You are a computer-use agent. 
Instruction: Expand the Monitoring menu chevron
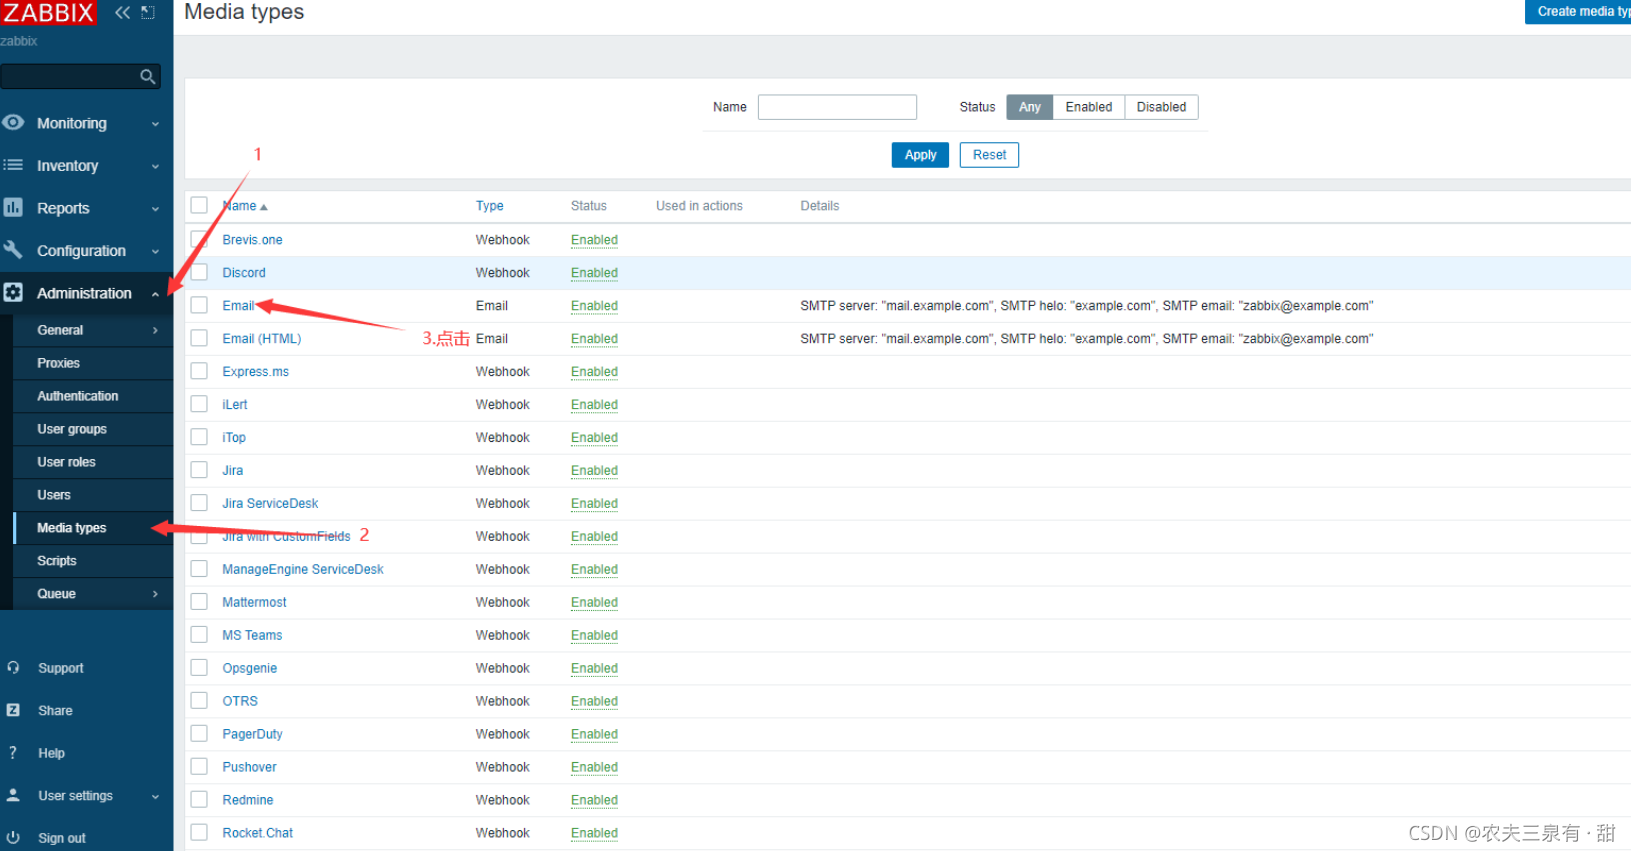[155, 124]
